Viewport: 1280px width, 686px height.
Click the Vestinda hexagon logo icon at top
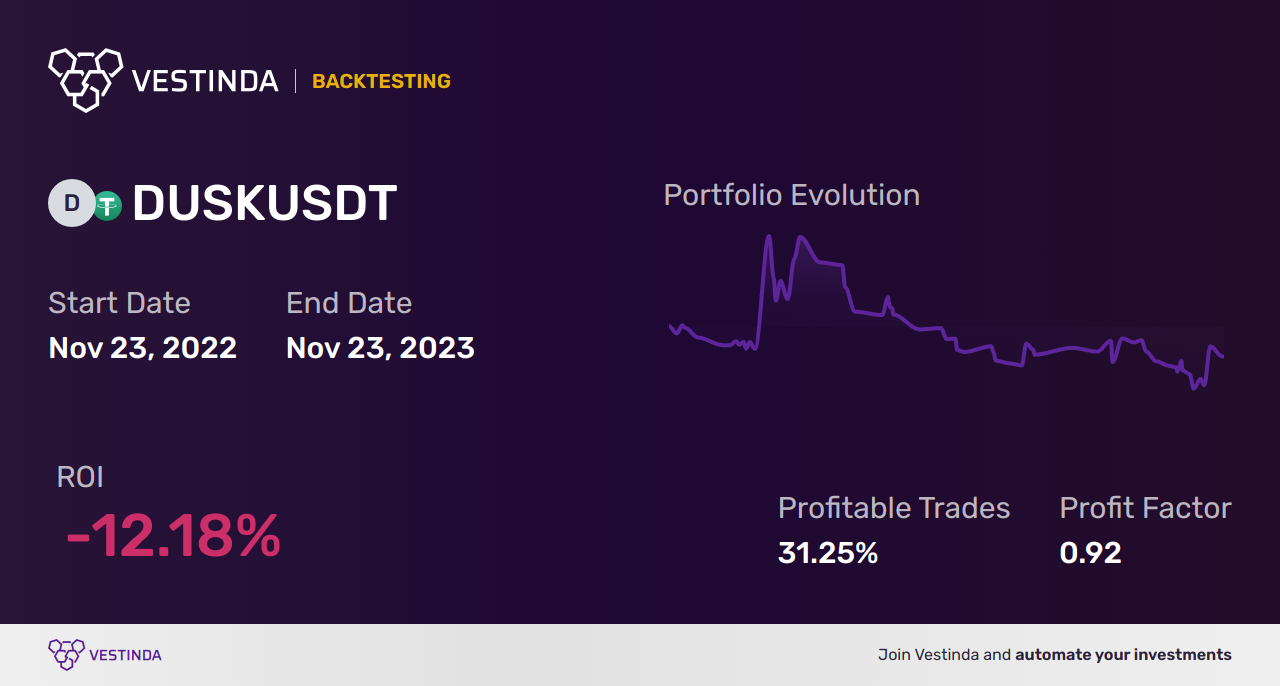pyautogui.click(x=85, y=79)
